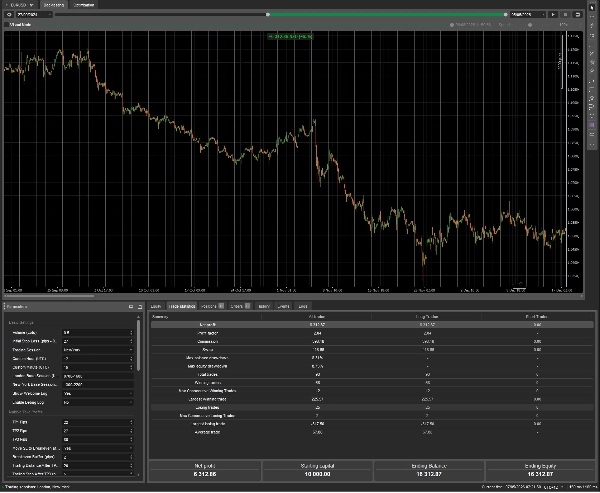Open the Yes dropdown below TP3 Pips

(98, 448)
